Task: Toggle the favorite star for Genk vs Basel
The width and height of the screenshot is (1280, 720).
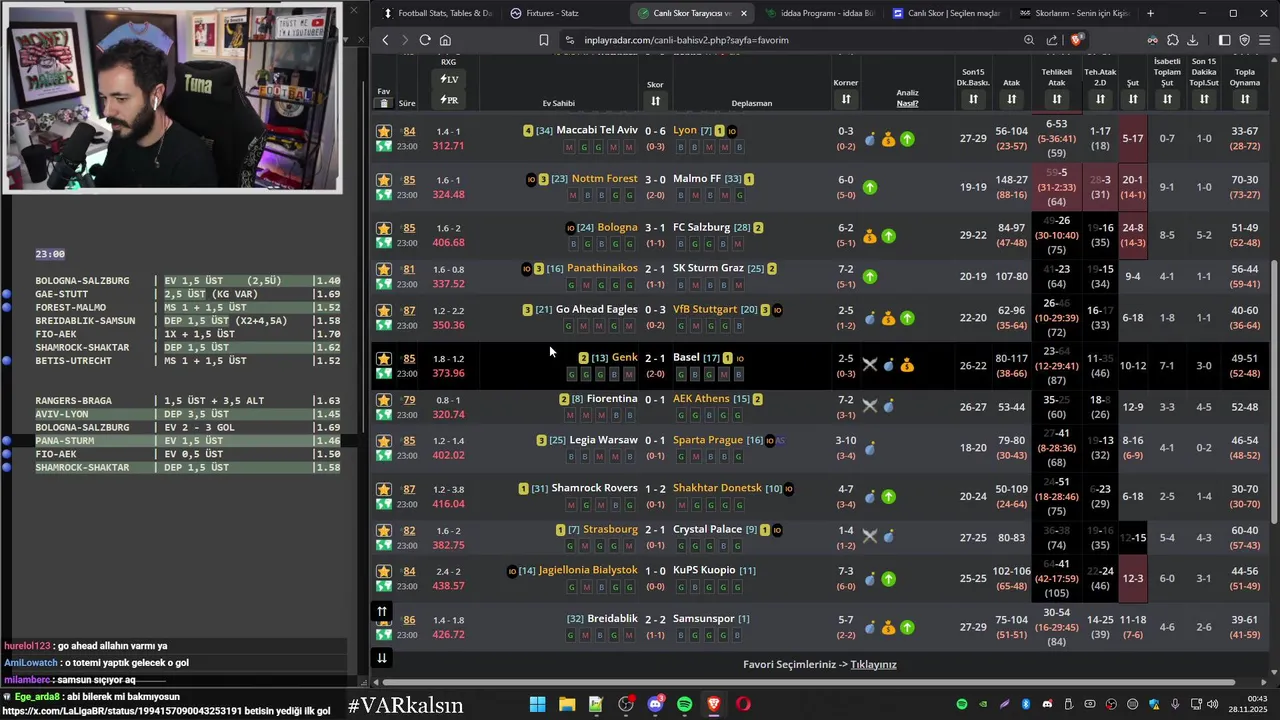Action: 383,358
